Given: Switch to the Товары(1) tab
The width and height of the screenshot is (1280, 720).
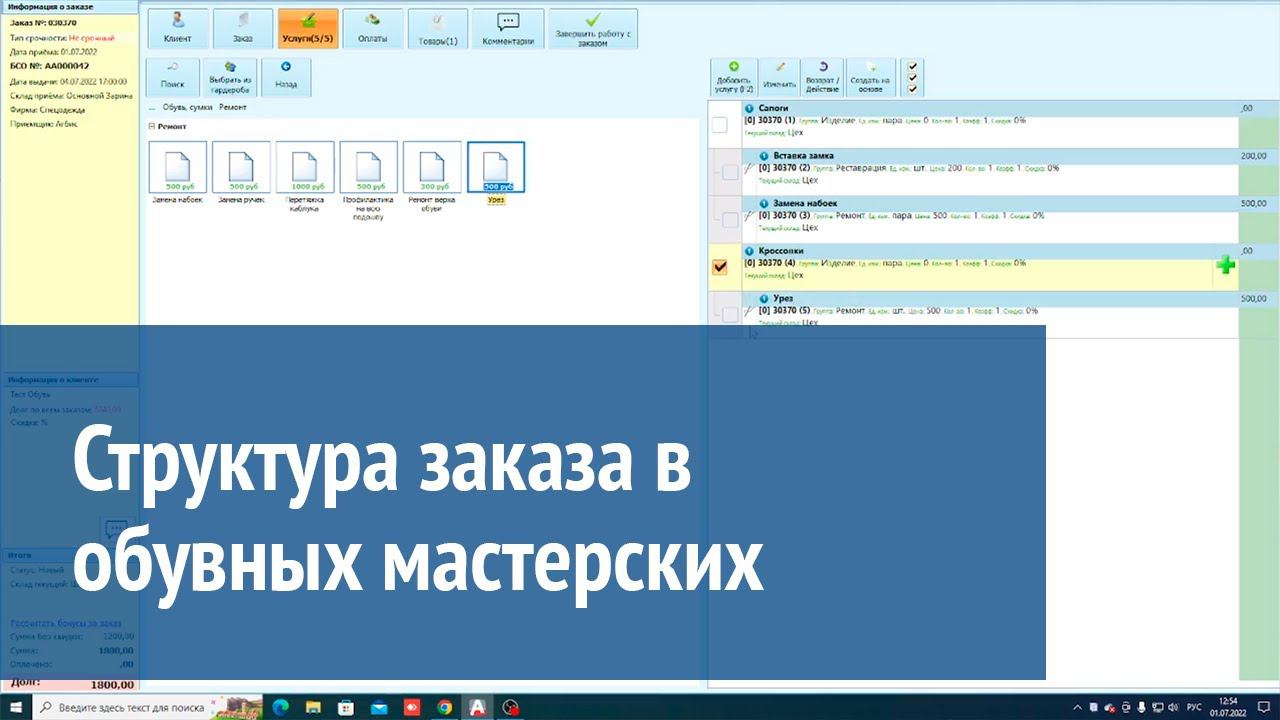Looking at the screenshot, I should (x=438, y=28).
